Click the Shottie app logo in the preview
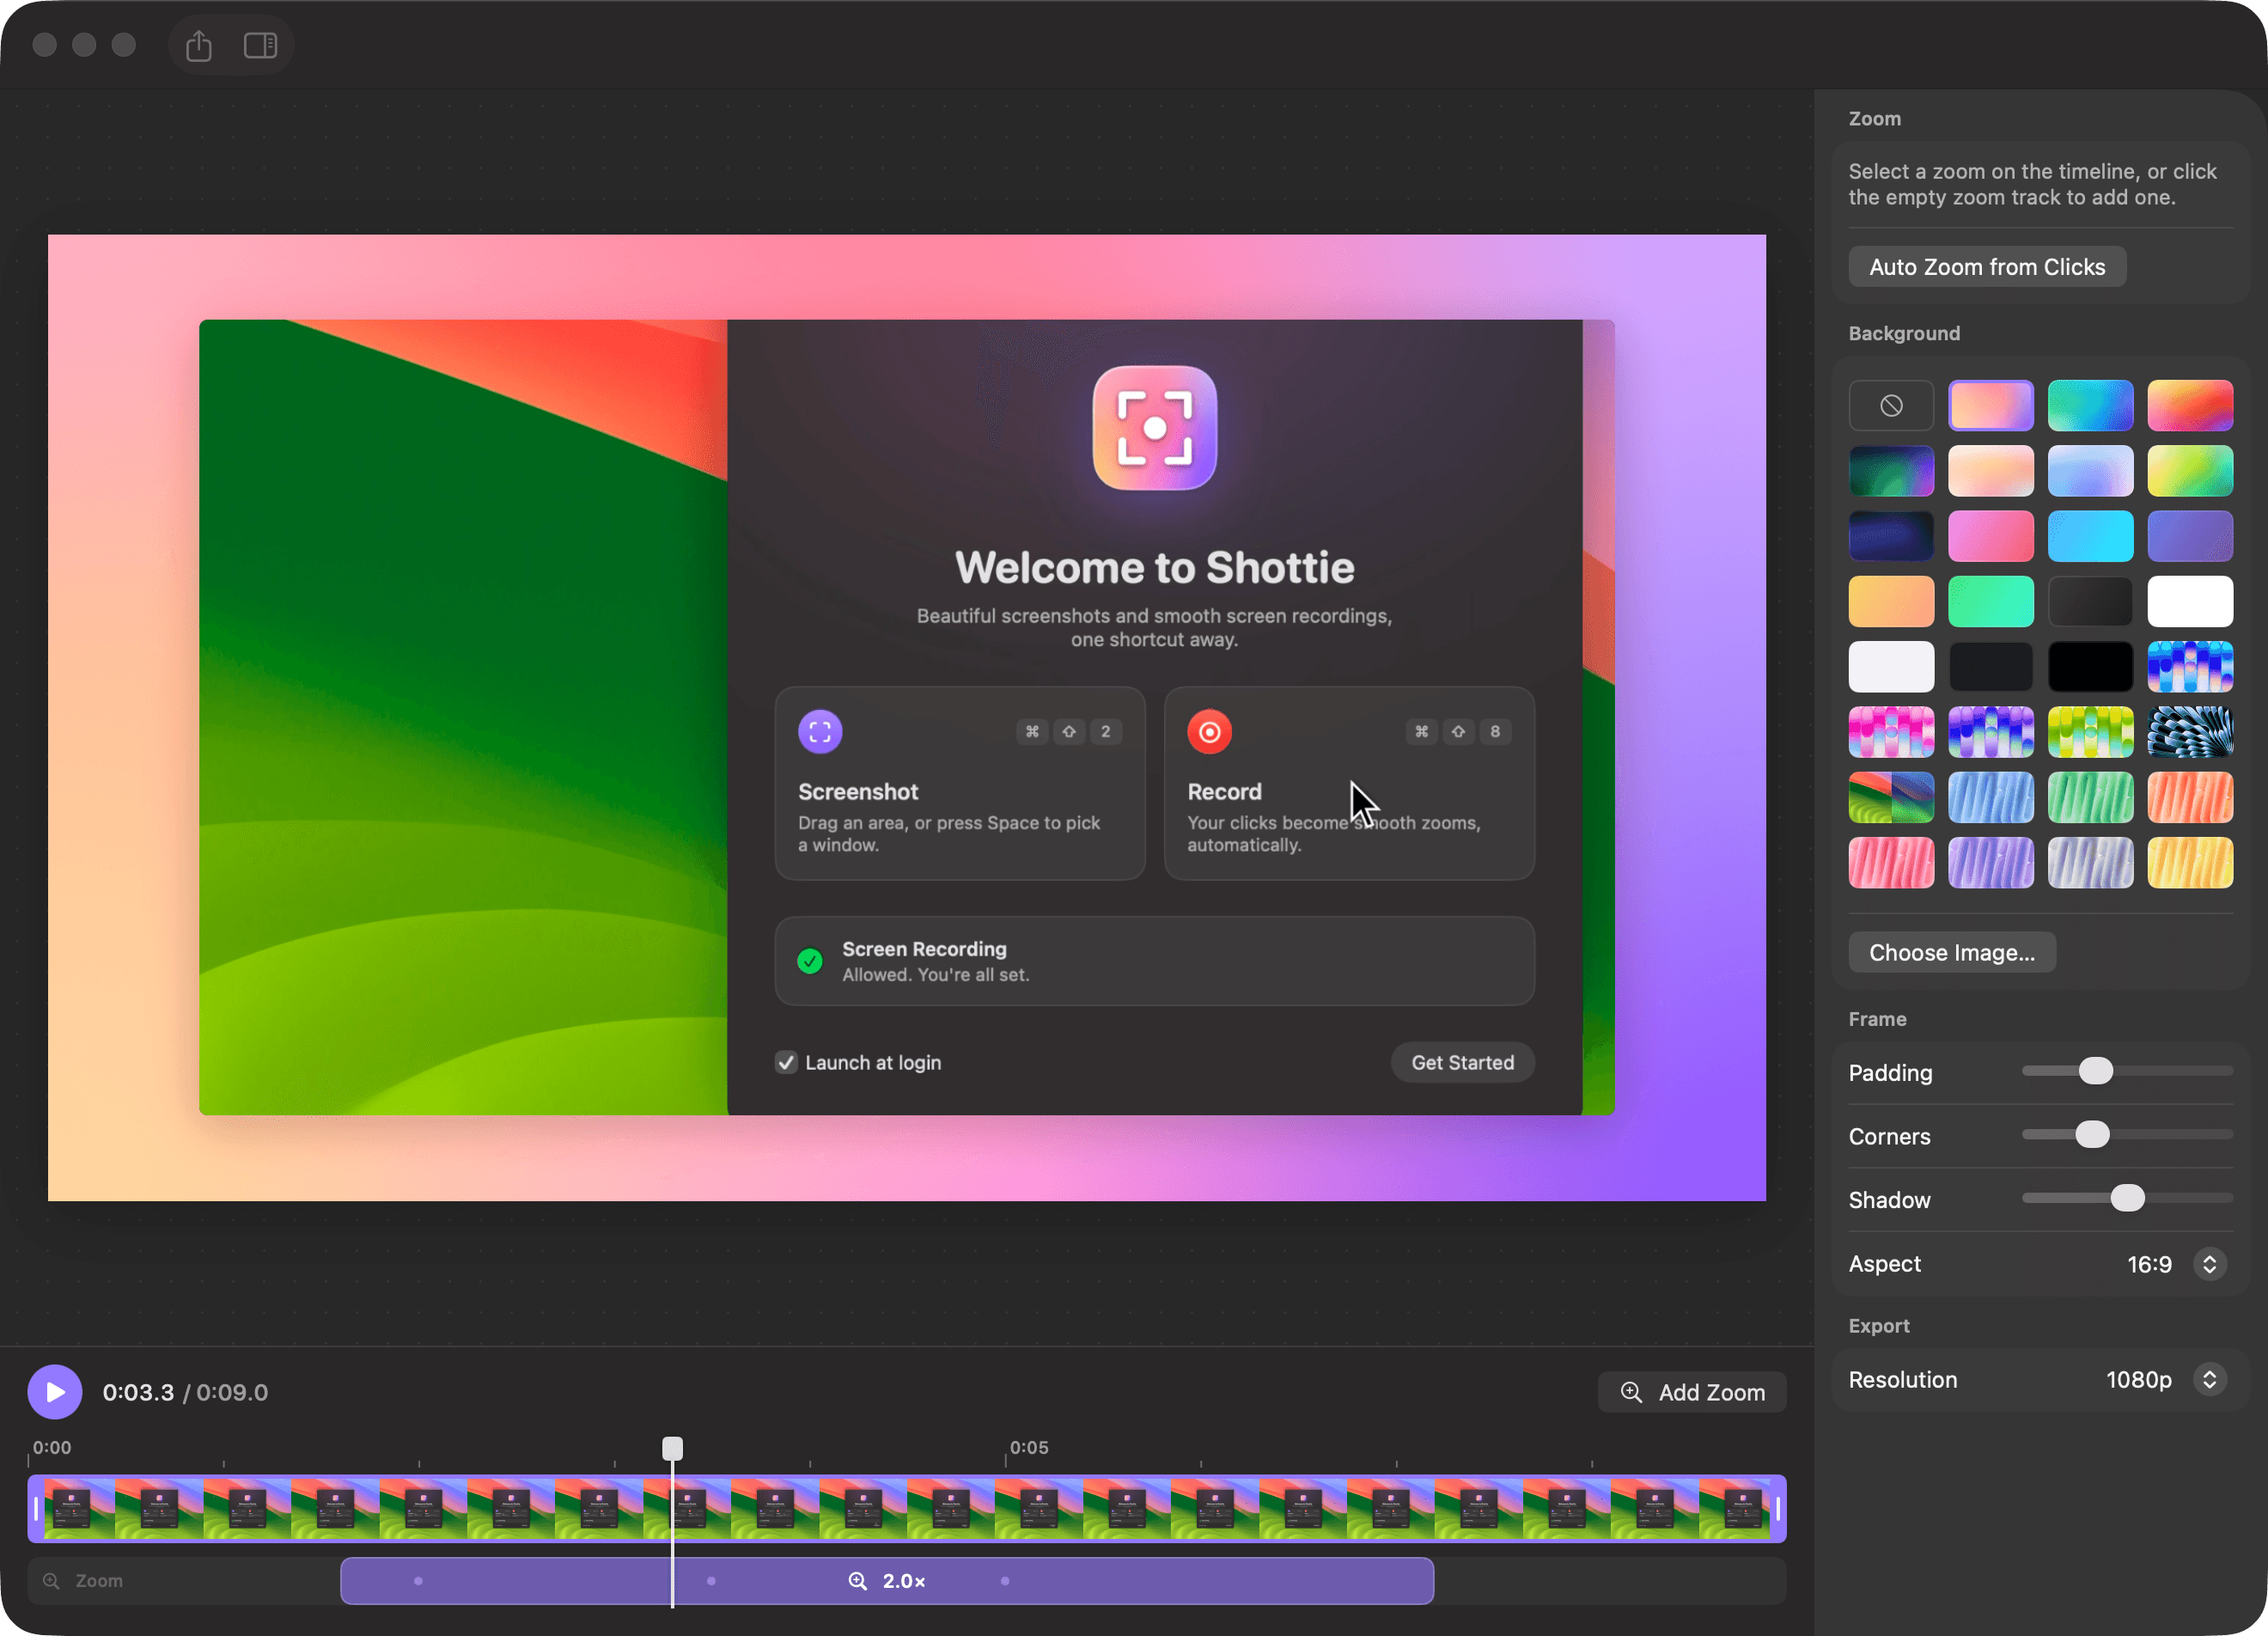Image resolution: width=2268 pixels, height=1636 pixels. pos(1154,428)
